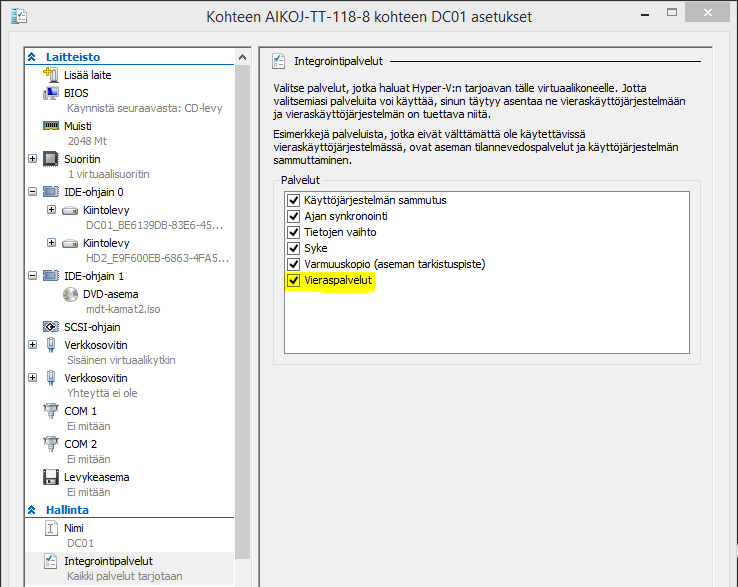
Task: Click the COM 1 port icon
Action: [x=50, y=411]
